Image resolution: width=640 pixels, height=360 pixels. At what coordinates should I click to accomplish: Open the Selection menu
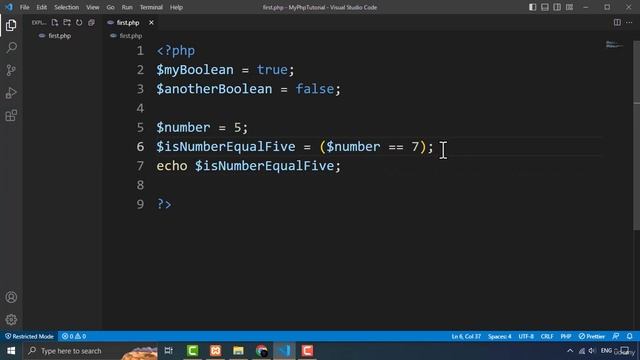(67, 7)
